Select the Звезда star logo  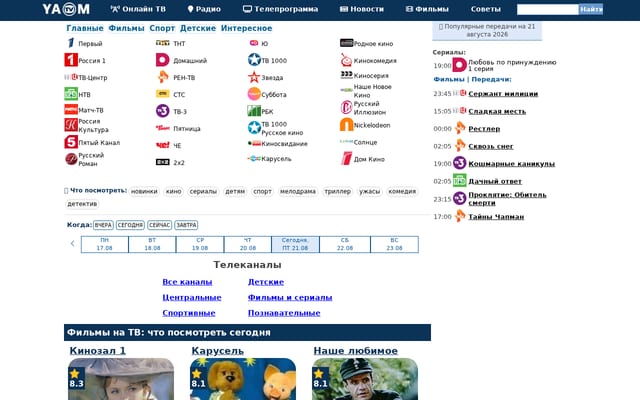254,77
